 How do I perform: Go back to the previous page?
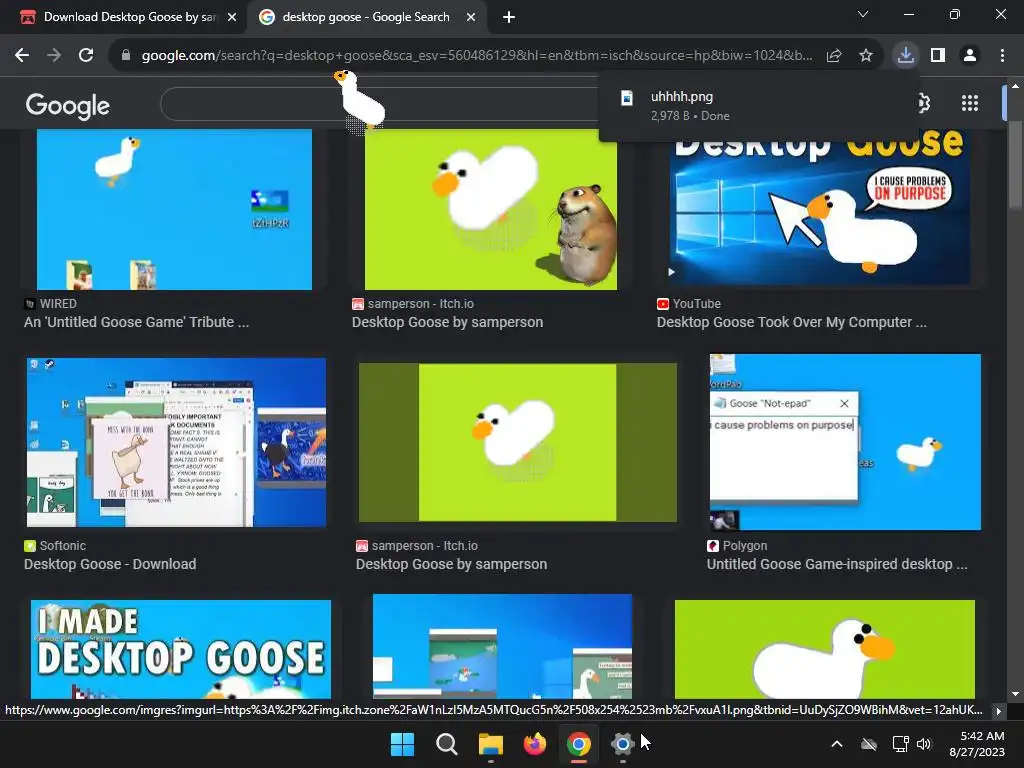[22, 56]
